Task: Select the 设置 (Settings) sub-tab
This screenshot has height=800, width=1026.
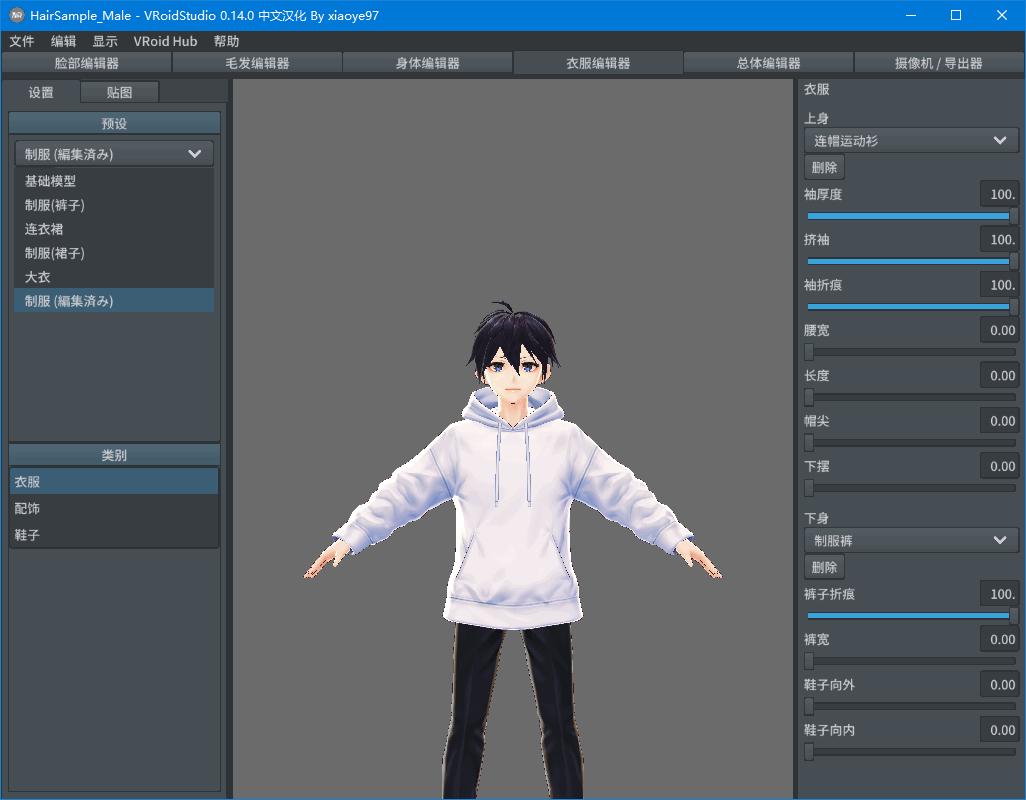Action: point(41,91)
